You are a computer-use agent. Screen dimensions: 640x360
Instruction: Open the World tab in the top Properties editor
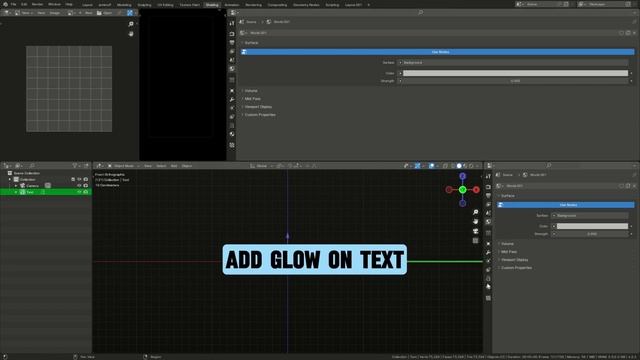coord(232,69)
